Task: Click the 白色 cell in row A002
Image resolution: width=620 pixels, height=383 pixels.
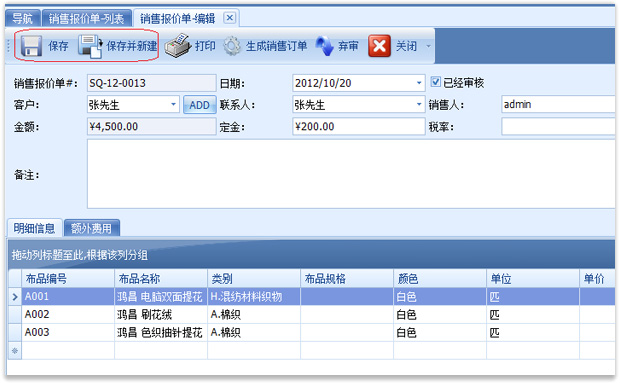Action: pos(440,315)
